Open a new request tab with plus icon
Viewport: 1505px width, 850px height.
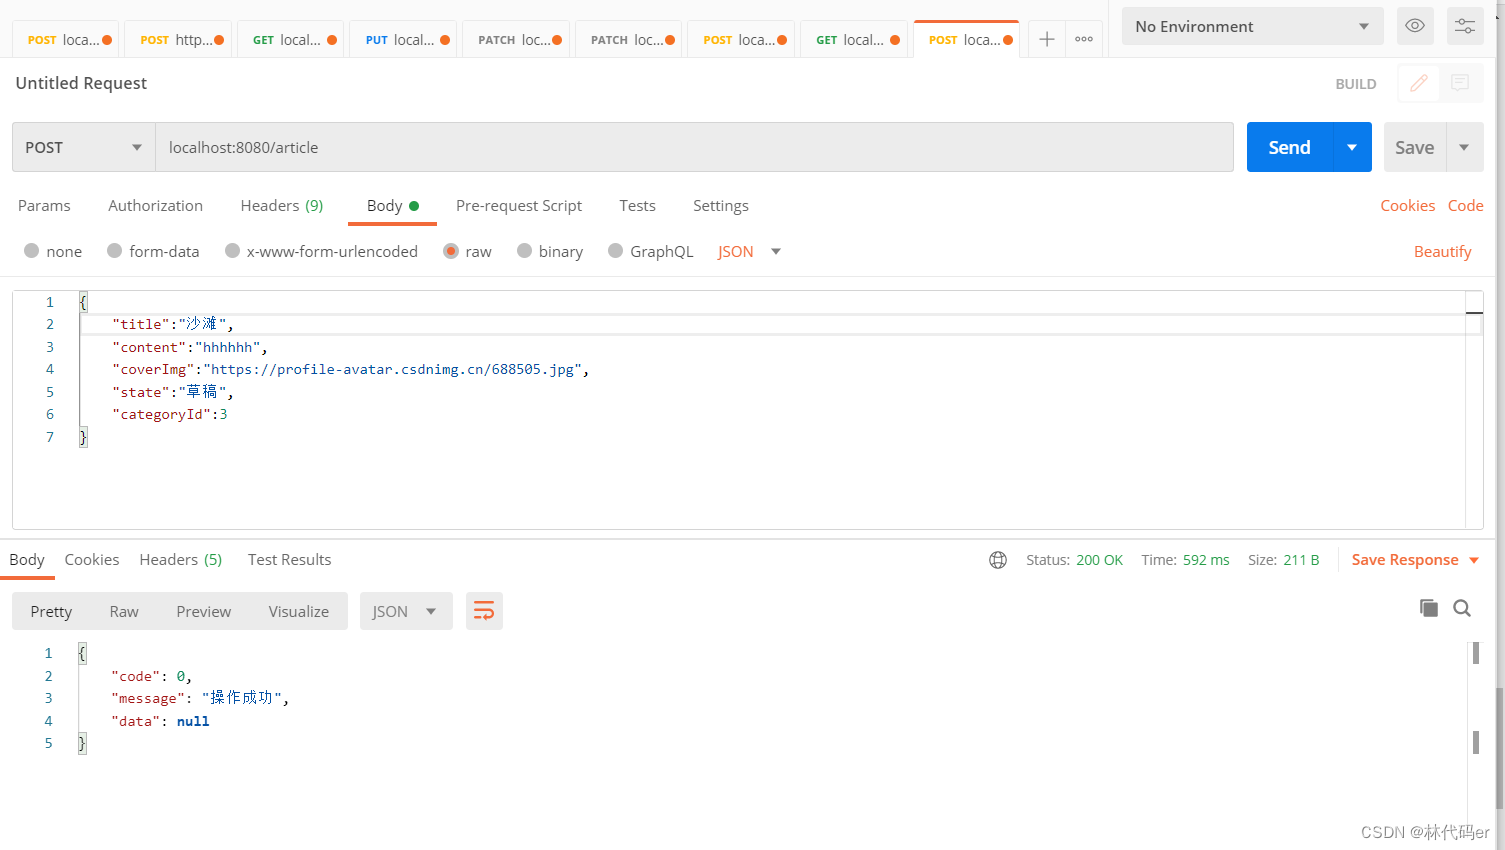1046,38
